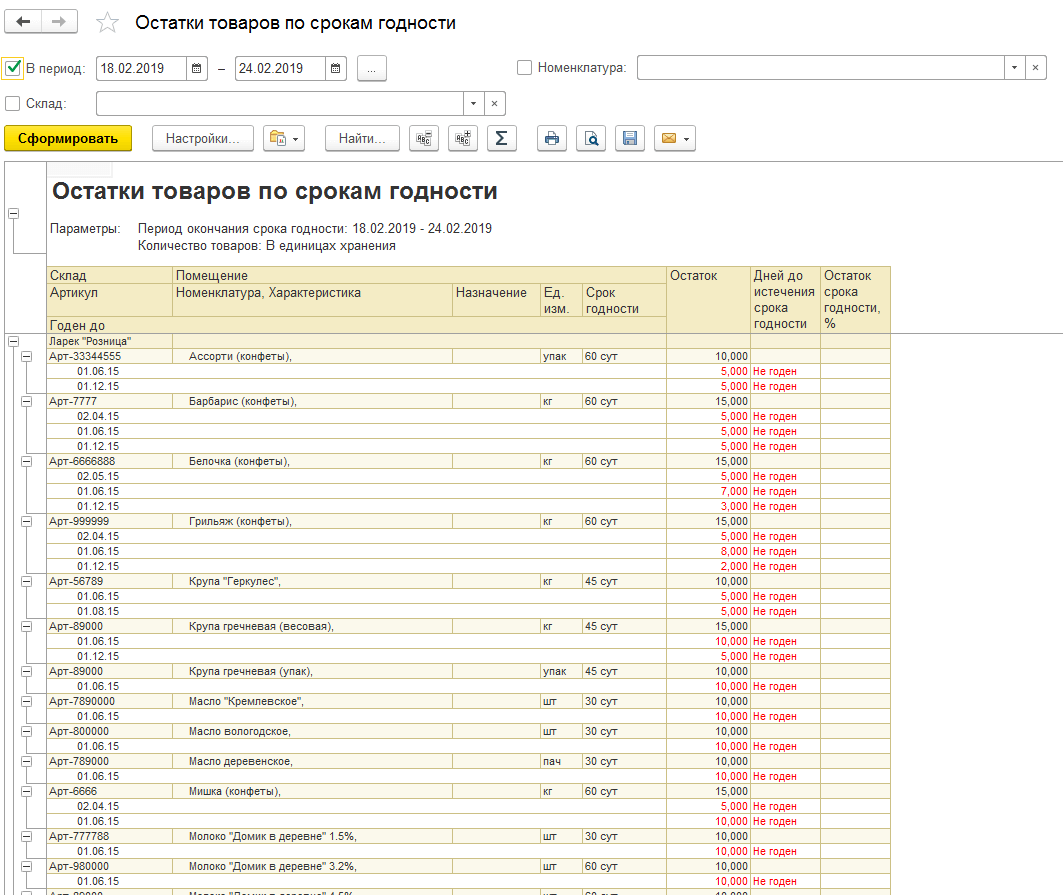Go forward using the right arrow button
The height and width of the screenshot is (895, 1063).
point(59,22)
